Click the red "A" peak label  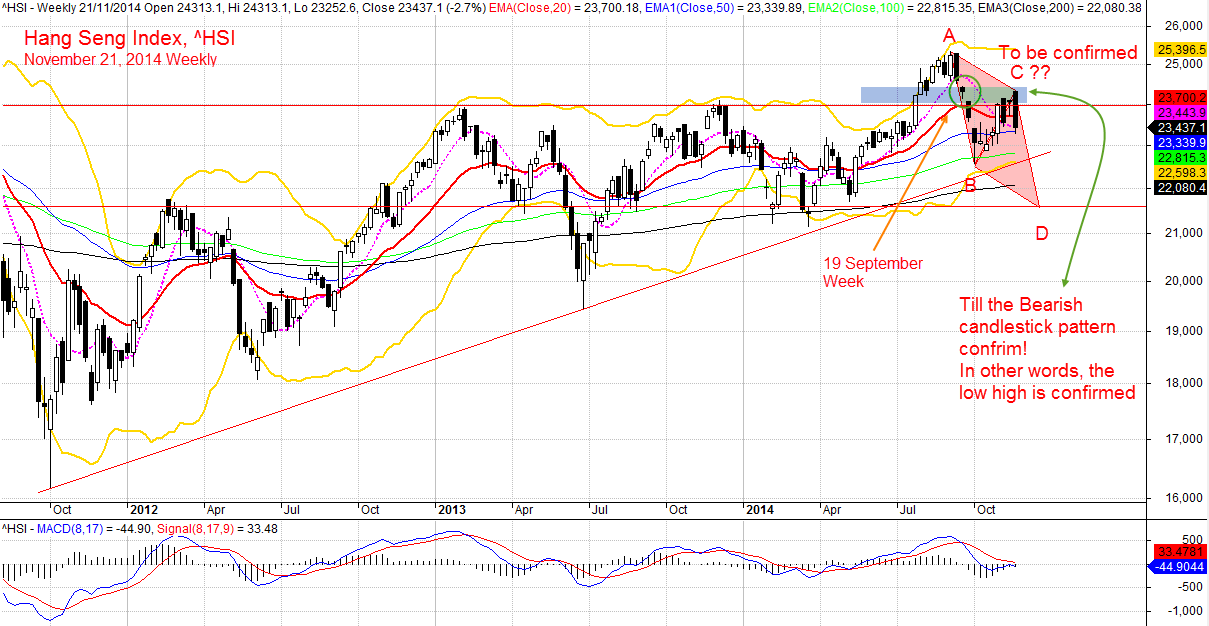949,35
